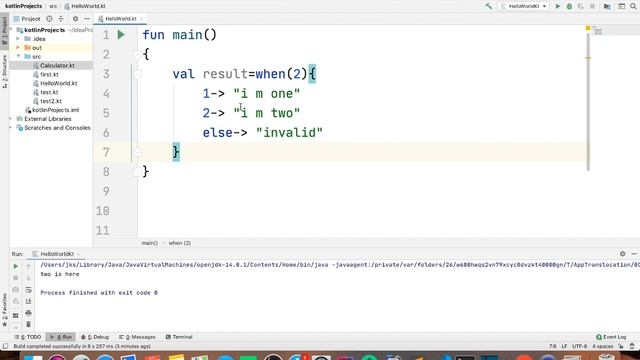Image resolution: width=640 pixels, height=360 pixels.
Task: Expand Scratches and Consoles node
Action: tap(11, 128)
